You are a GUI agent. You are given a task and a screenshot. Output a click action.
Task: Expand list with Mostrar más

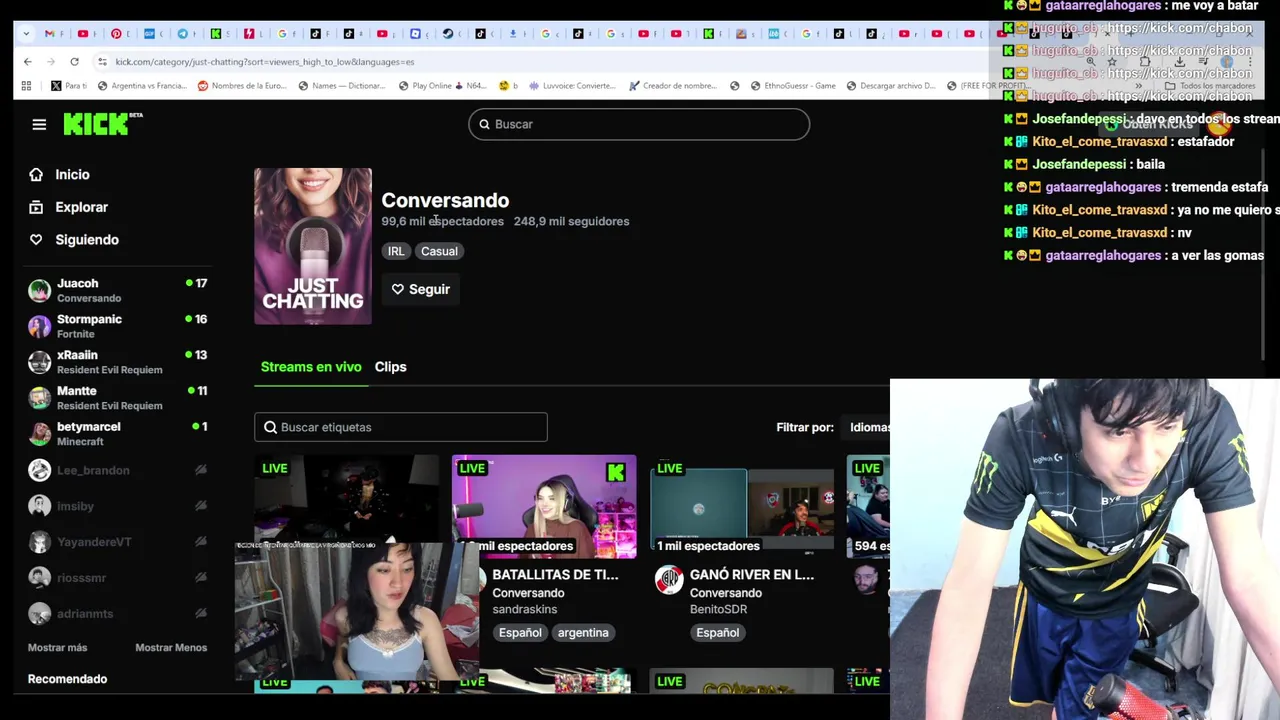click(57, 647)
